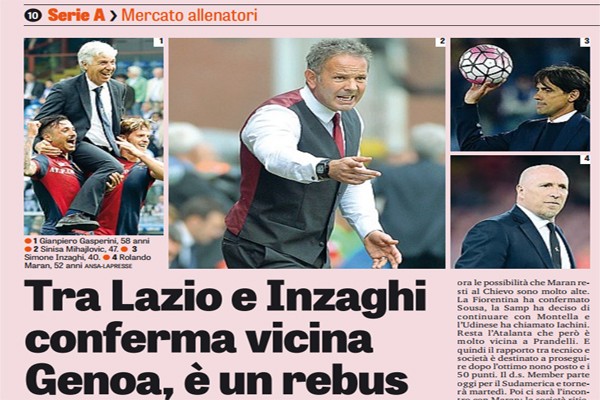Screen dimensions: 600x400
Task: Click the Gasperini celebration photo
Action: (94, 136)
